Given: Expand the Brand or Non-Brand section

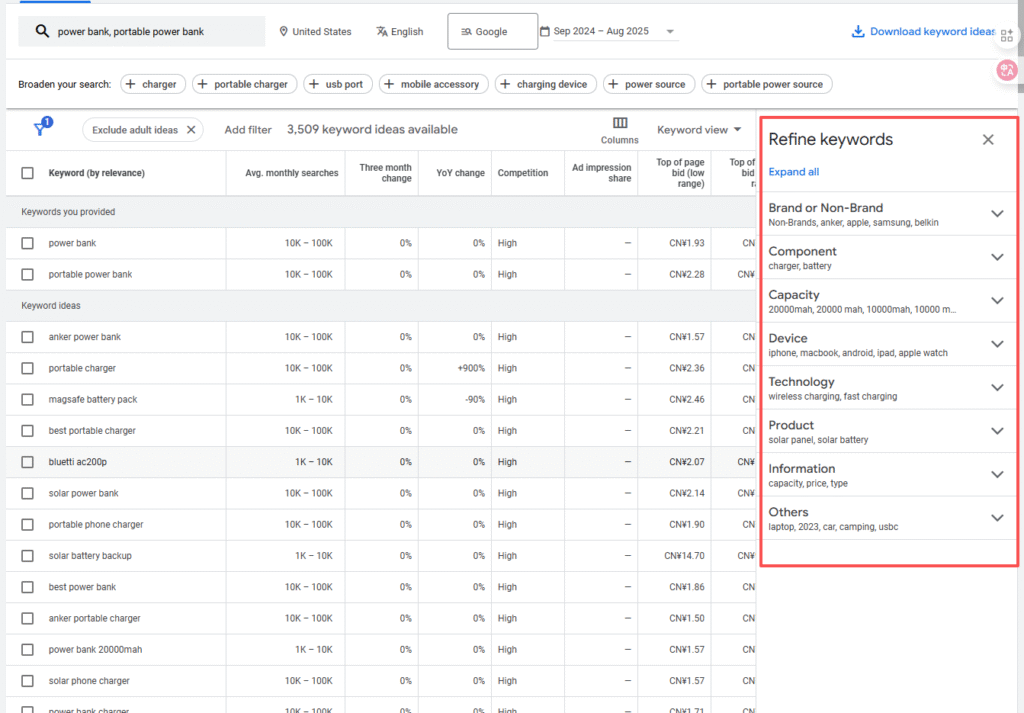Looking at the screenshot, I should coord(996,214).
